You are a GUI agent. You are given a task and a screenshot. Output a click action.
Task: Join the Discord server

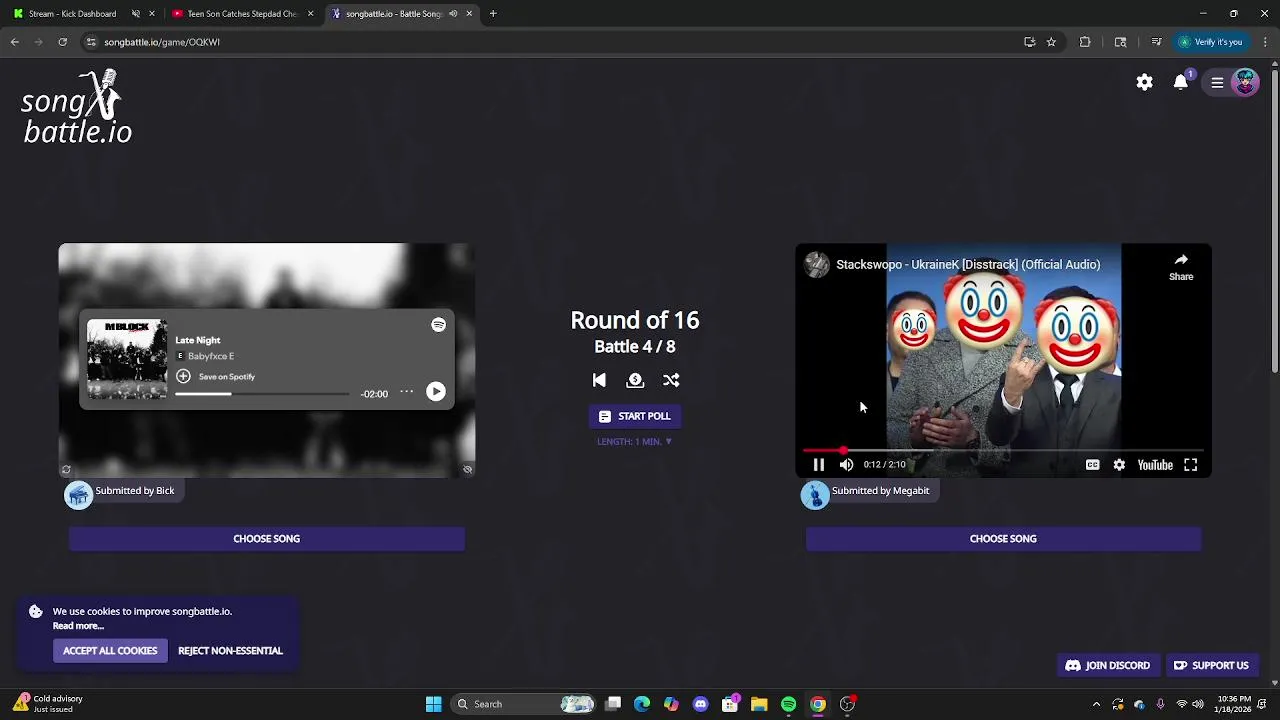coord(1108,666)
